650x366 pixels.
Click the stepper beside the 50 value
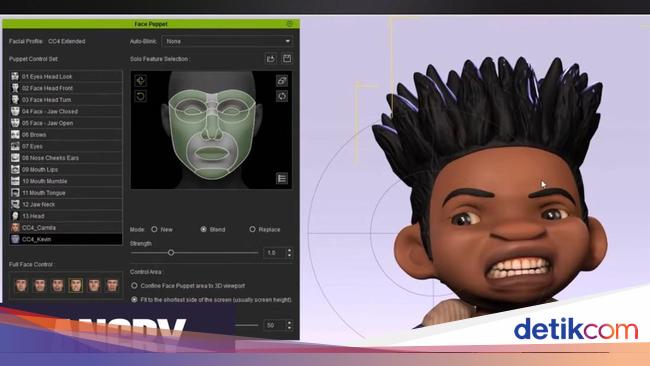pos(289,325)
